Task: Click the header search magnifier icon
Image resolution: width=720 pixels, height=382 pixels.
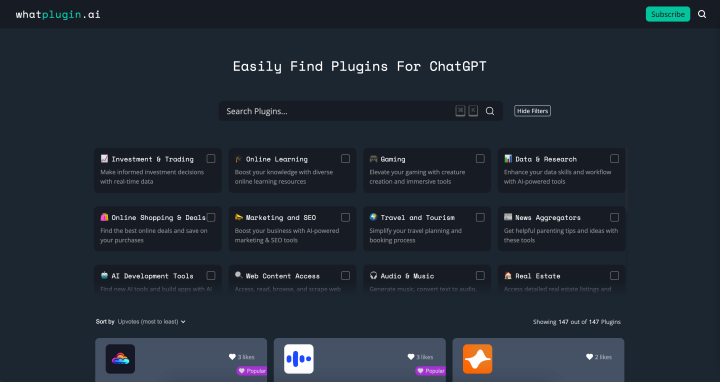Action: (702, 14)
